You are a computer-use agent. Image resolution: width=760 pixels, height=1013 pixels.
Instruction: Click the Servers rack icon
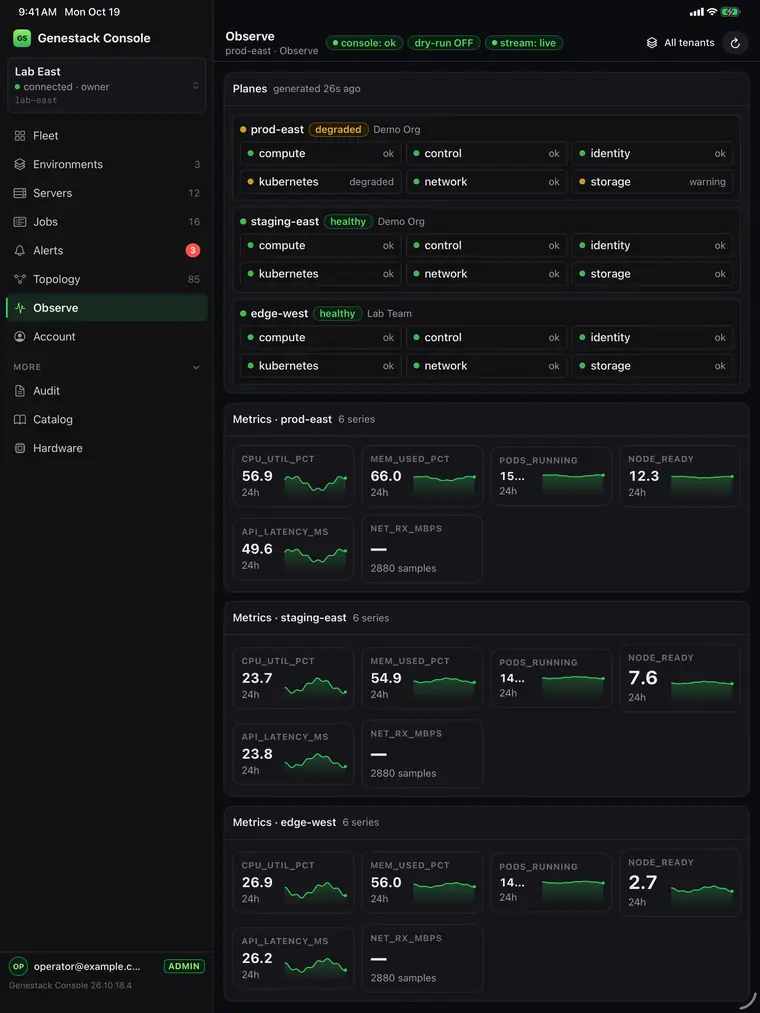tap(20, 193)
